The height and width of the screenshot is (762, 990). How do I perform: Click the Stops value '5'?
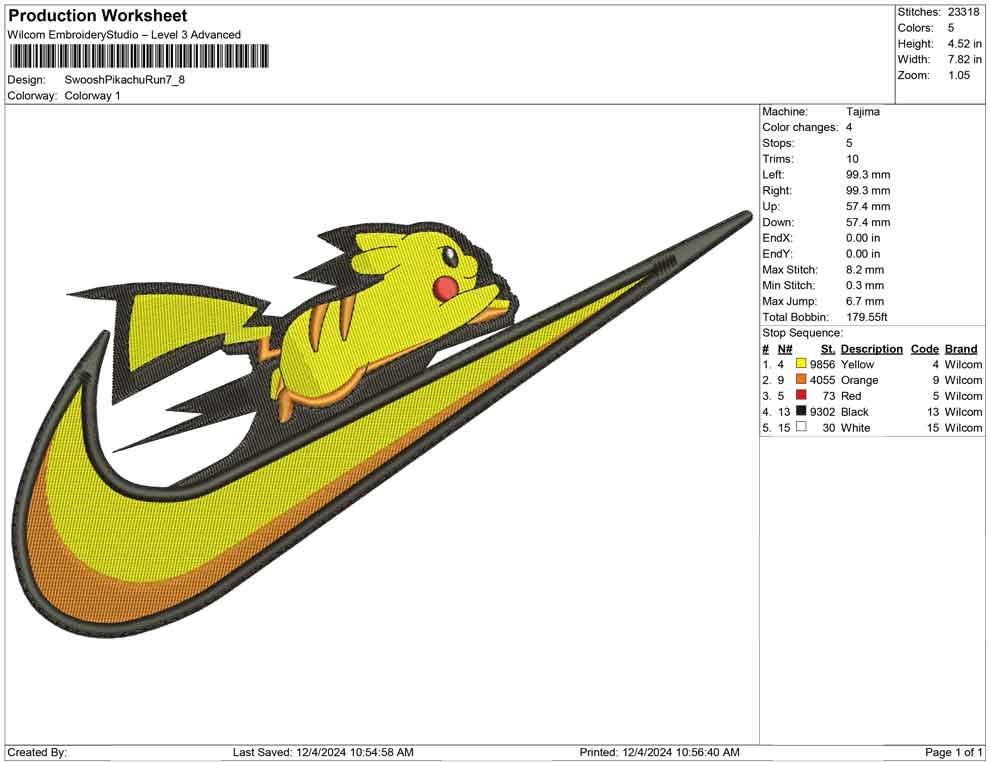[849, 143]
